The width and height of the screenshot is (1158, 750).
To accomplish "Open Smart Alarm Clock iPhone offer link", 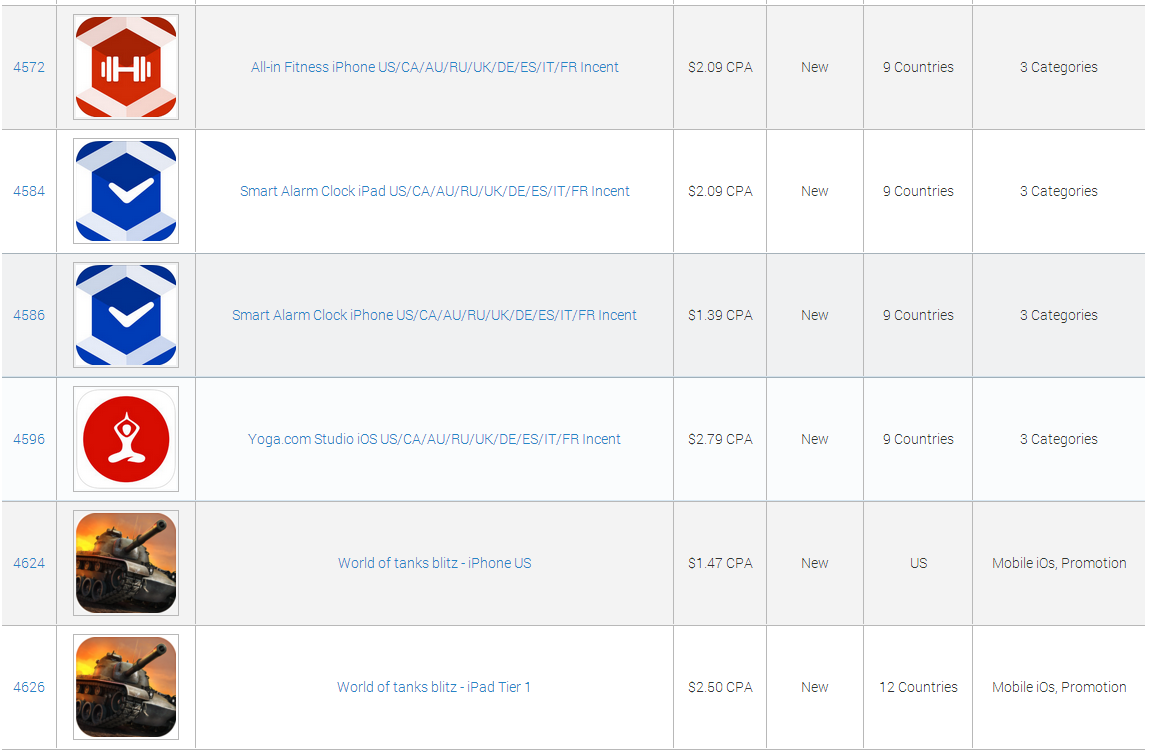I will pos(434,315).
